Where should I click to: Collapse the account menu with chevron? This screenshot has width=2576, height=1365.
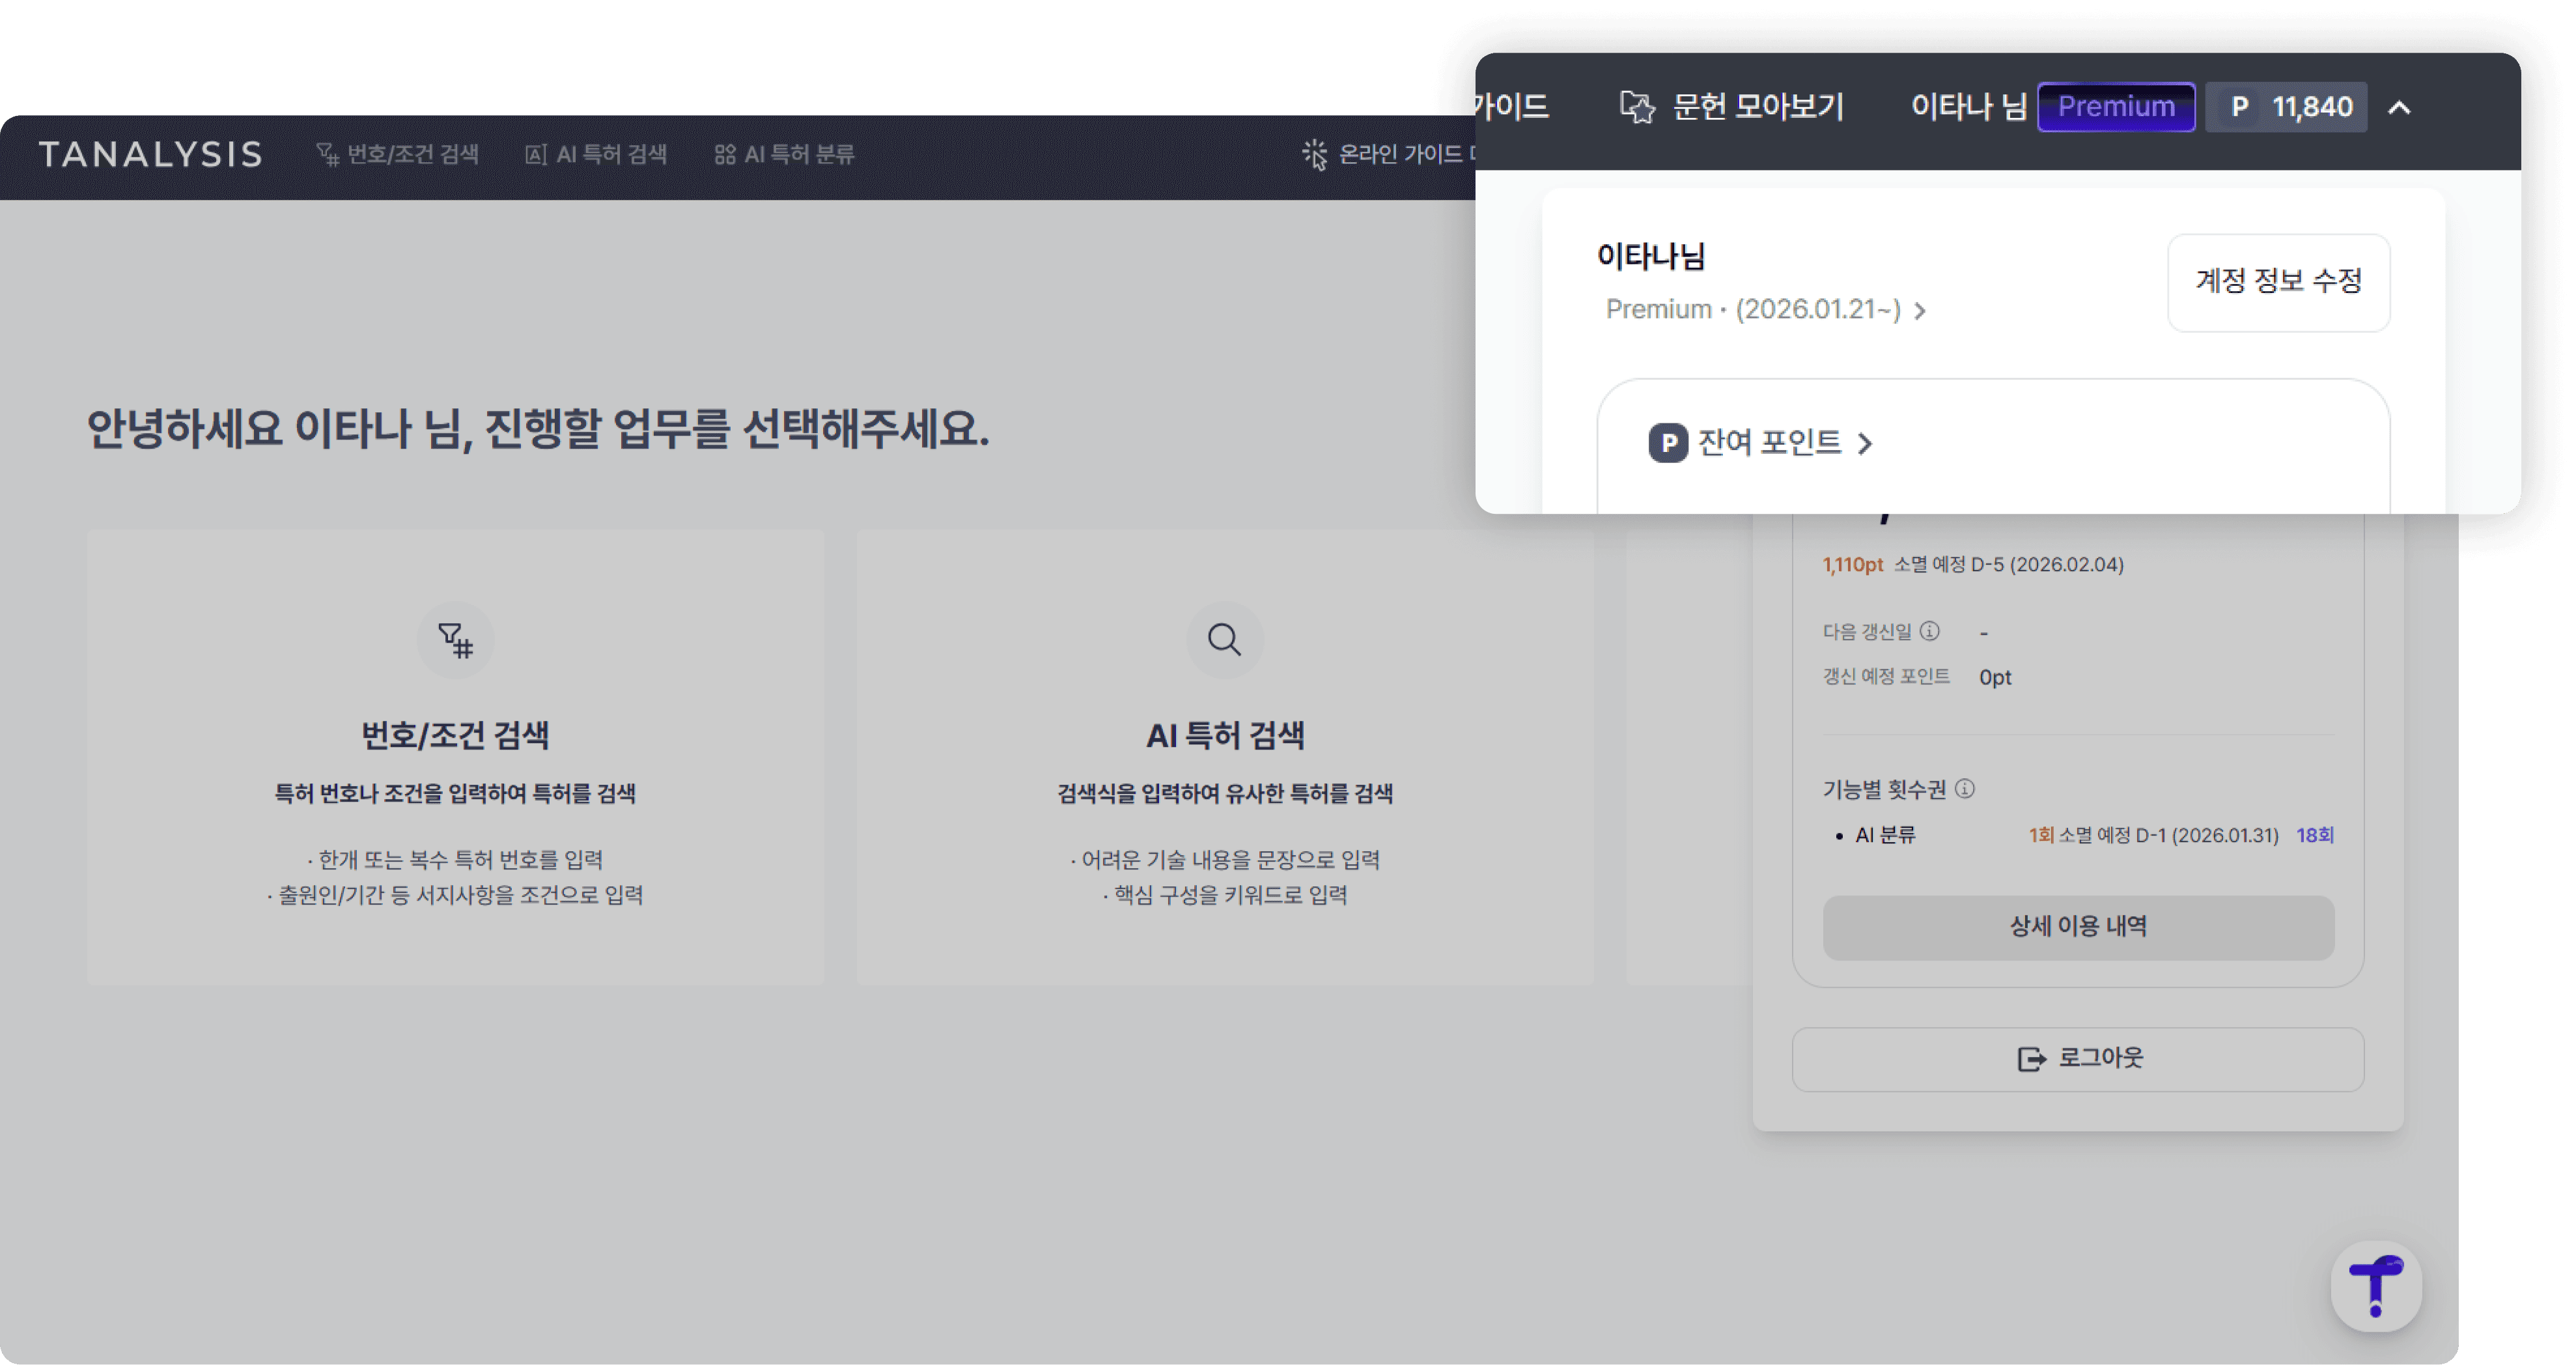coord(2399,107)
